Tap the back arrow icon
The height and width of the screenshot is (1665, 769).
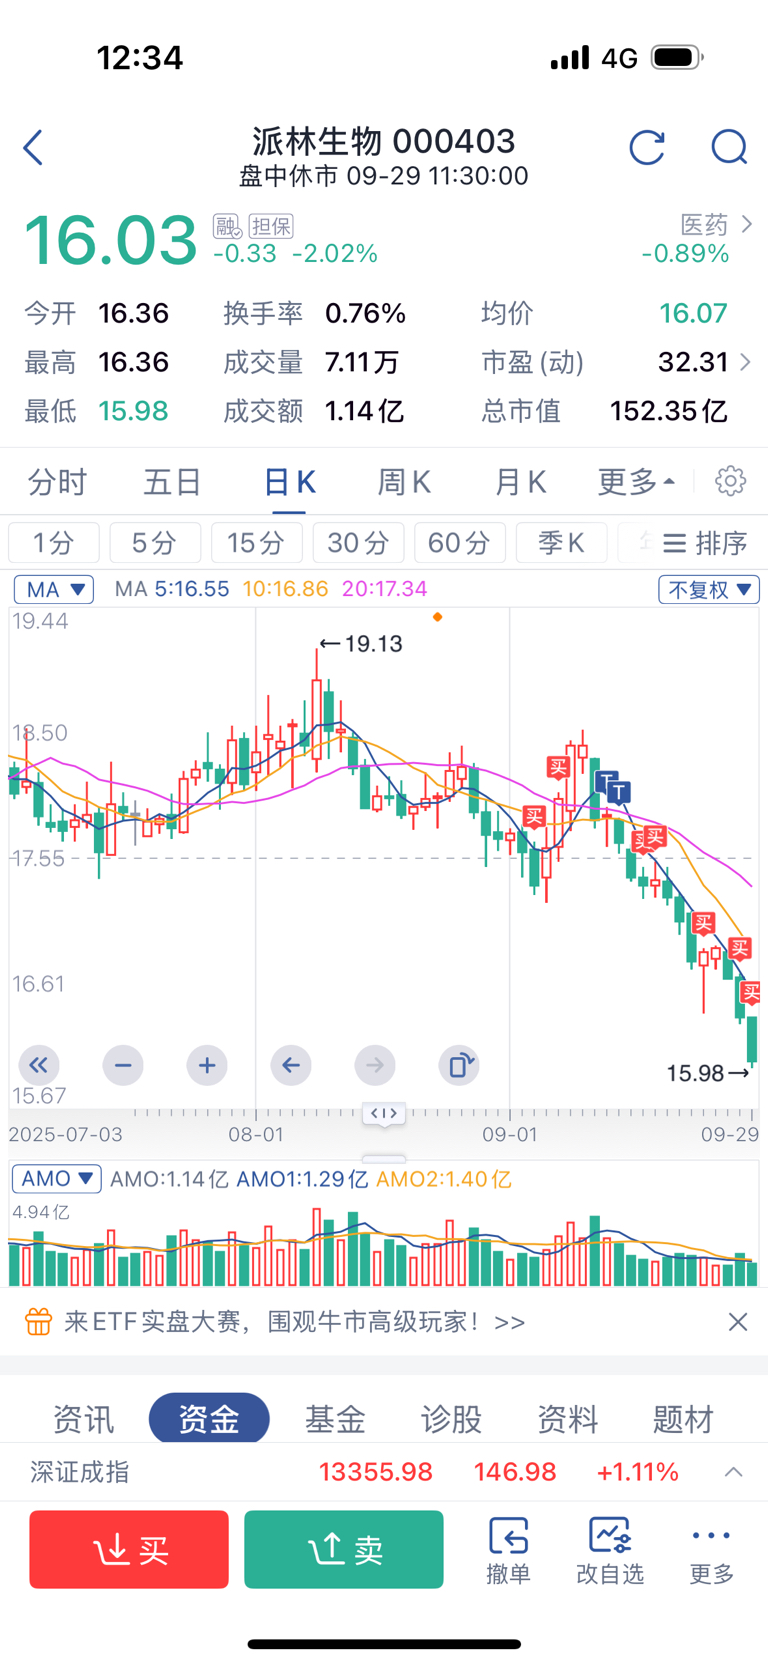click(34, 148)
